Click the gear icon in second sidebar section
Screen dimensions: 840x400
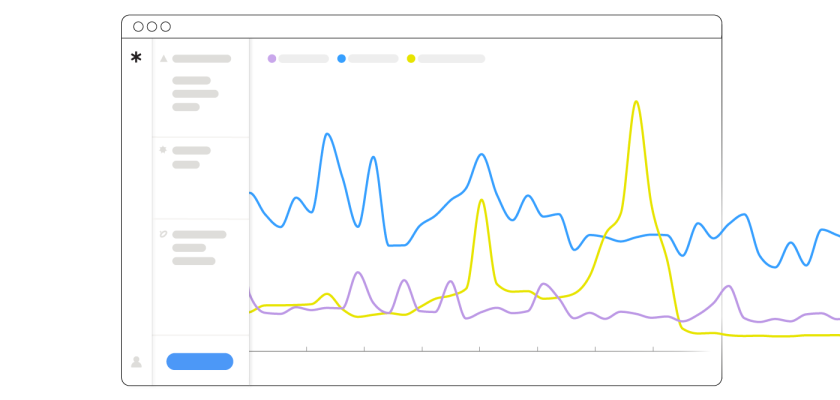click(x=163, y=150)
